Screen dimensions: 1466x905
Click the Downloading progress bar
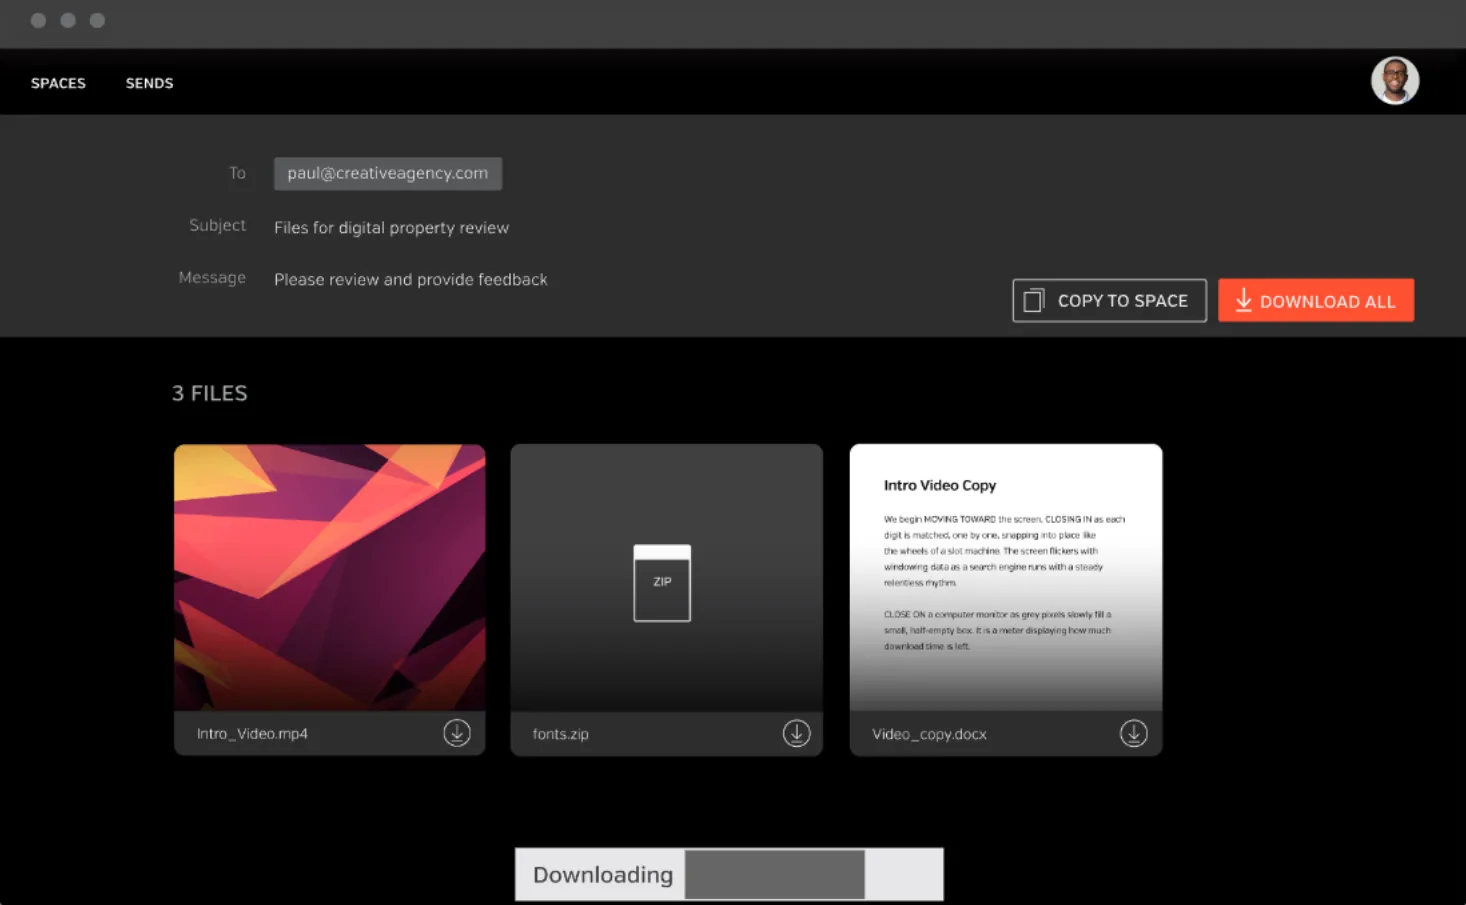click(x=729, y=874)
